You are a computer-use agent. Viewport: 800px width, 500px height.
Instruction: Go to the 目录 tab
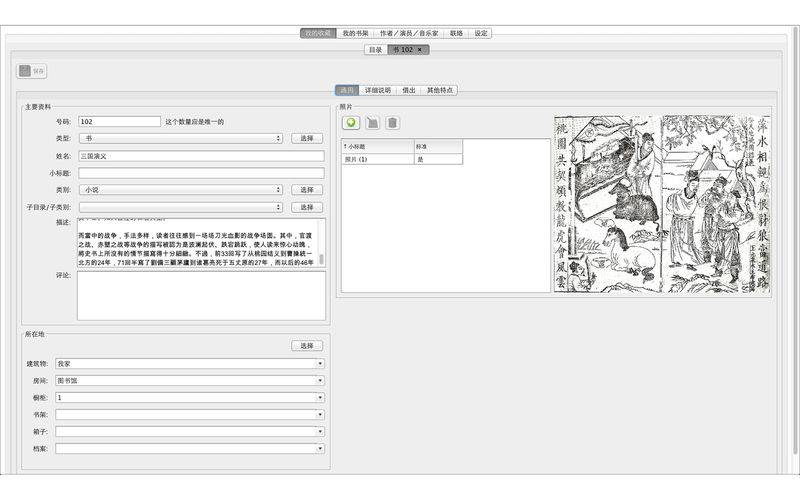pyautogui.click(x=376, y=49)
